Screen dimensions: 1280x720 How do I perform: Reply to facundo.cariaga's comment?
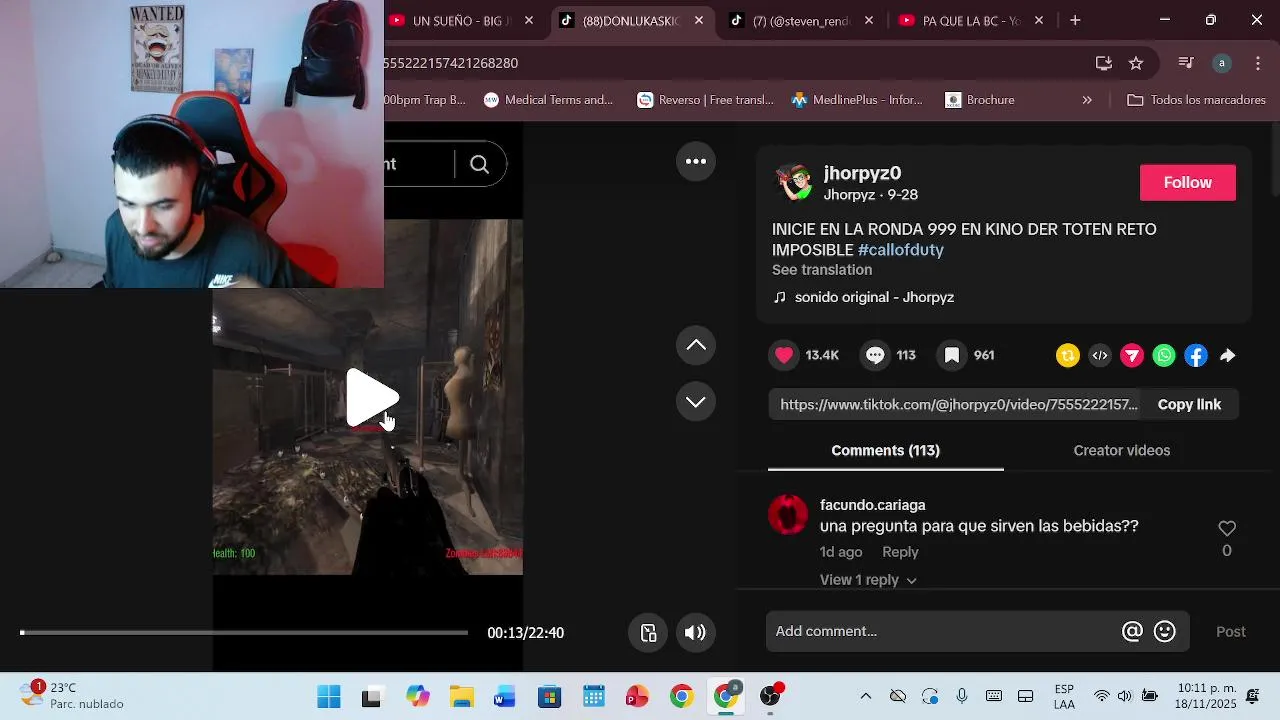point(900,552)
